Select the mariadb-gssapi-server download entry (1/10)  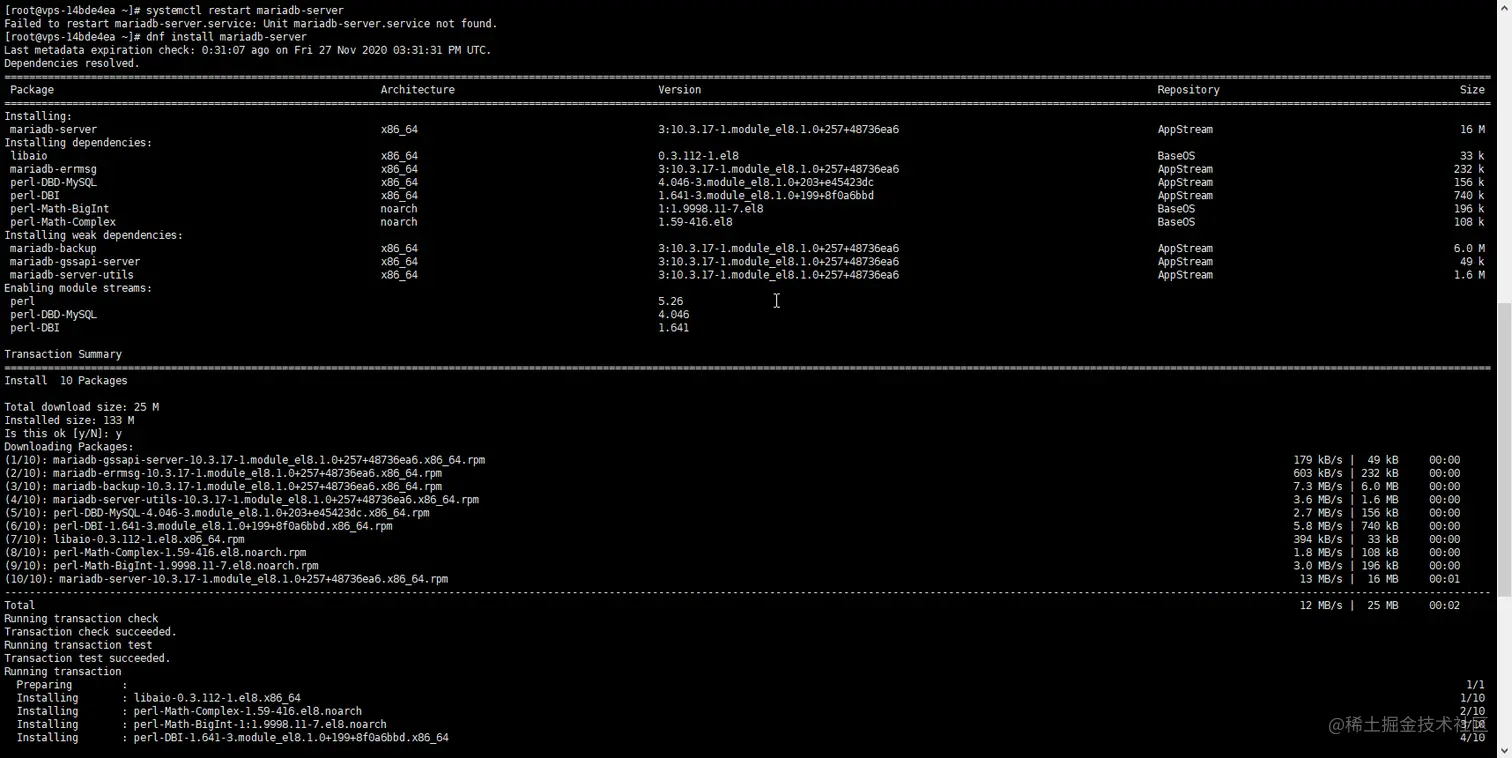click(x=245, y=459)
